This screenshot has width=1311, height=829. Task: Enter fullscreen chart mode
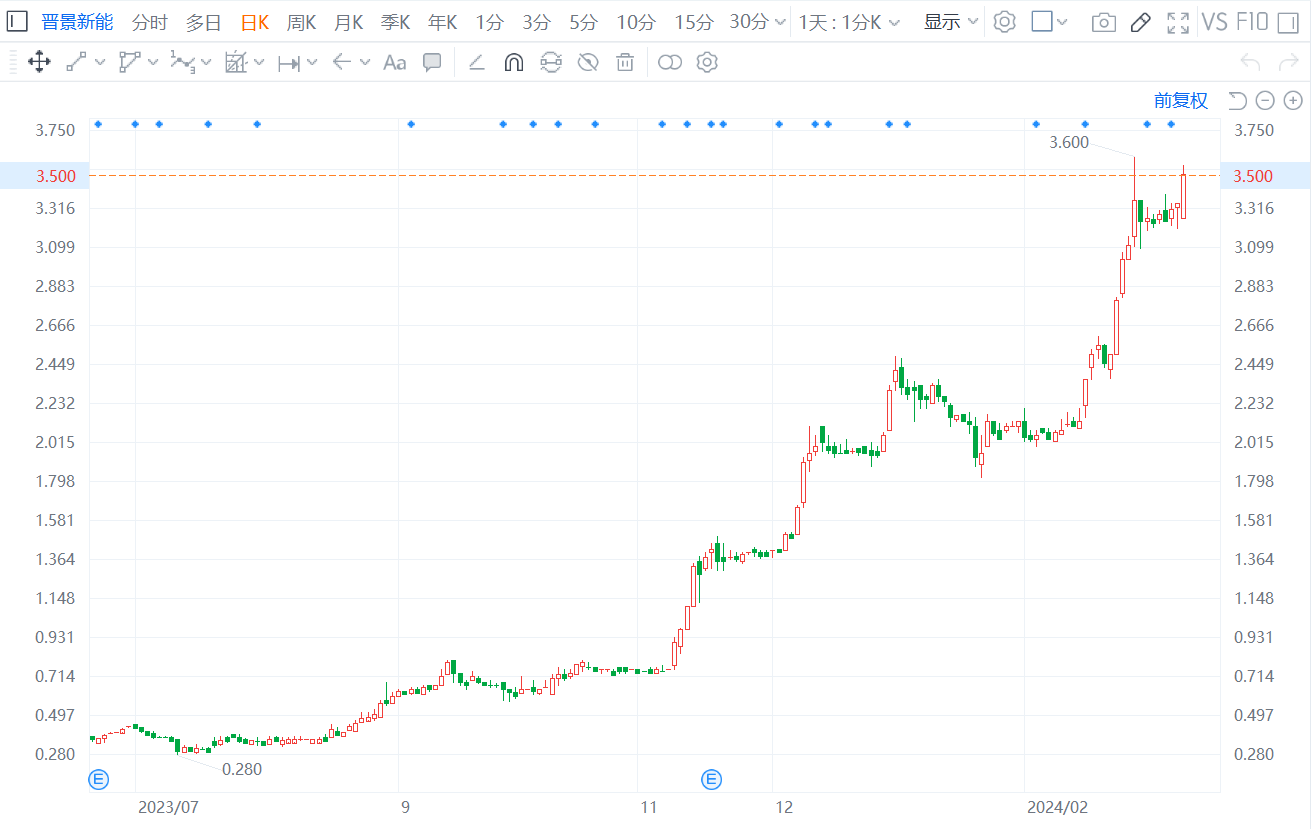click(1178, 22)
